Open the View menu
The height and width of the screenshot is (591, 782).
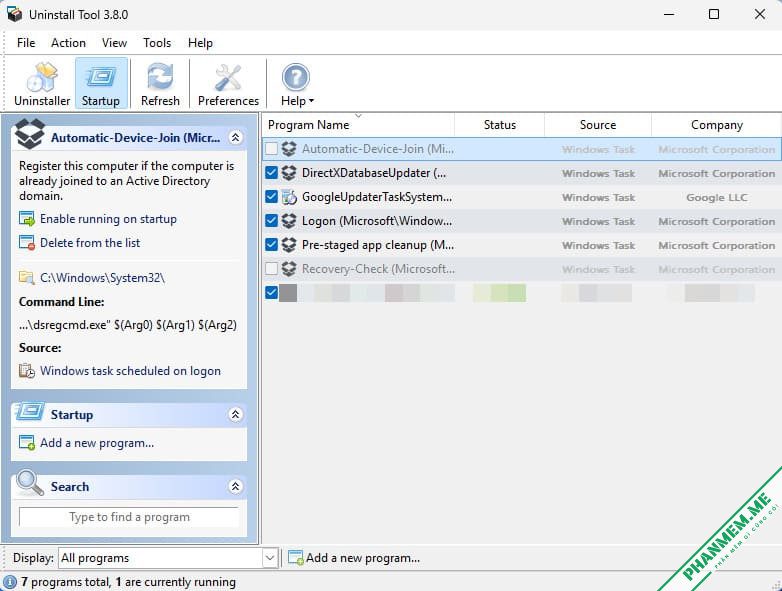(x=114, y=43)
